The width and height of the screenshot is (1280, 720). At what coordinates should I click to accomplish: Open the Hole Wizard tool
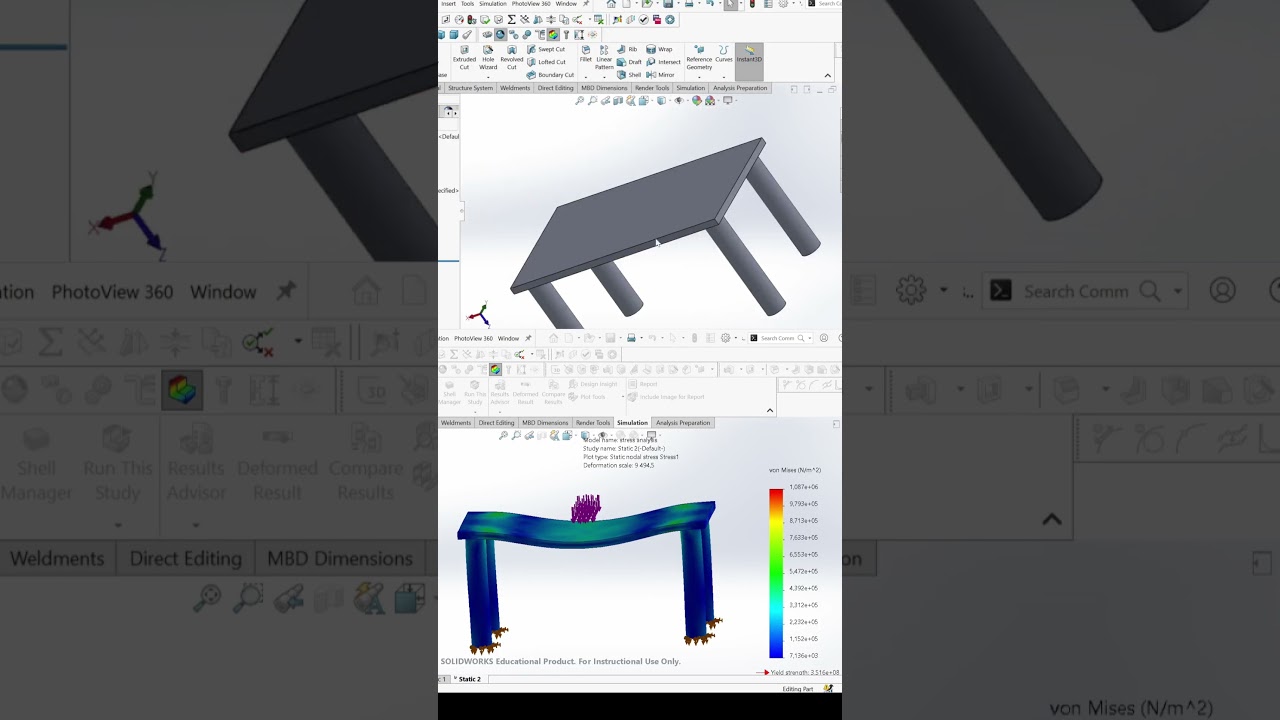(488, 59)
